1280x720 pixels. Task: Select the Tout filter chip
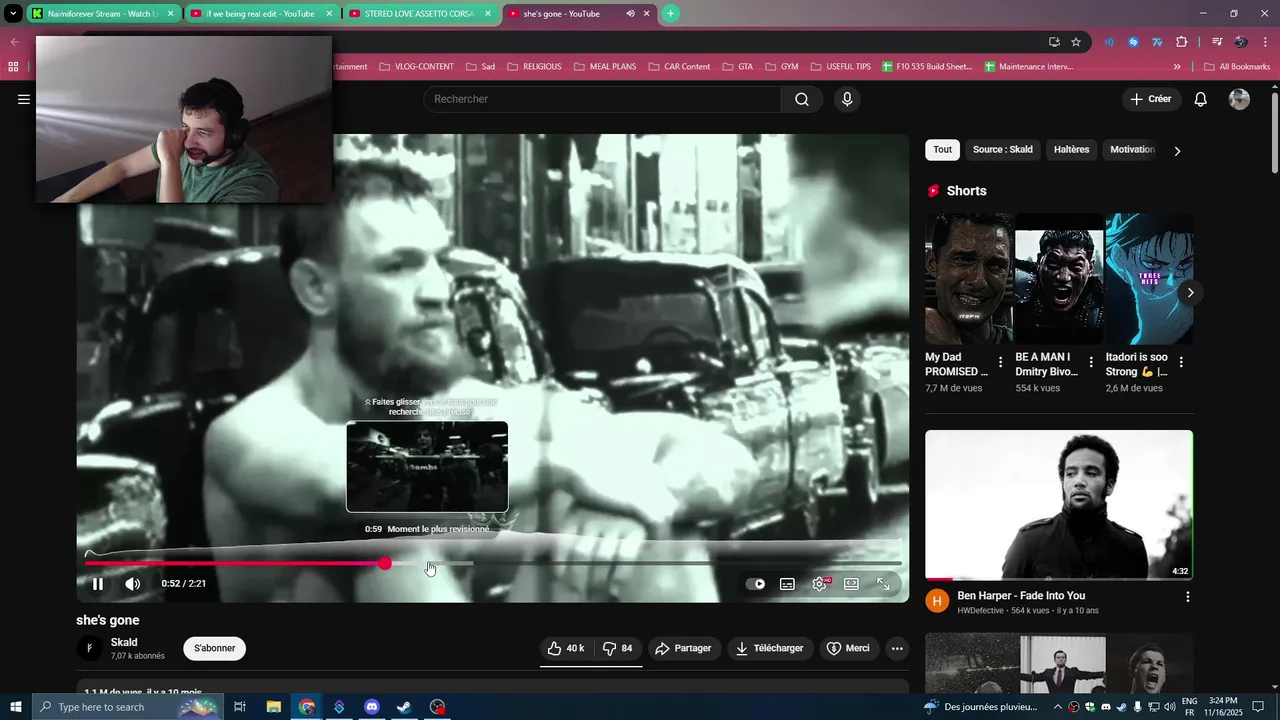942,150
